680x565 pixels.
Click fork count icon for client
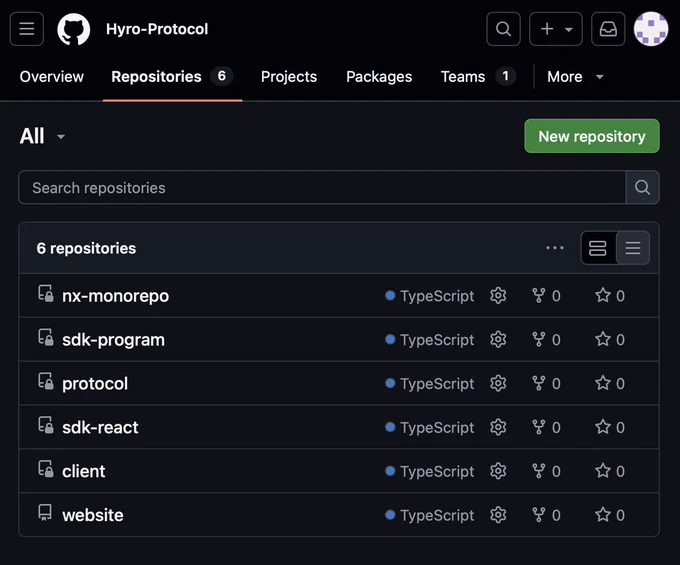(539, 471)
